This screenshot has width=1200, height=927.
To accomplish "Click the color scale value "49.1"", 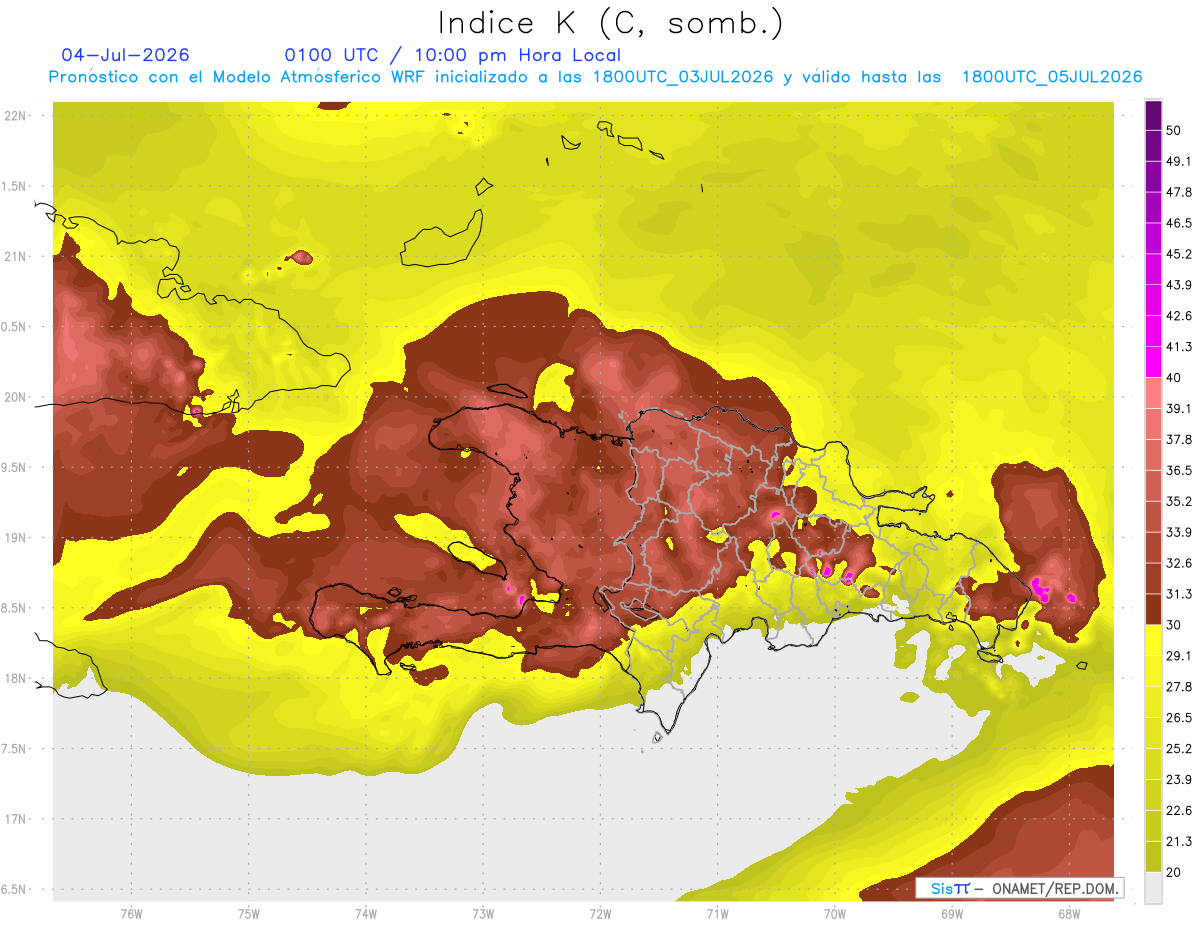I will pos(1179,161).
